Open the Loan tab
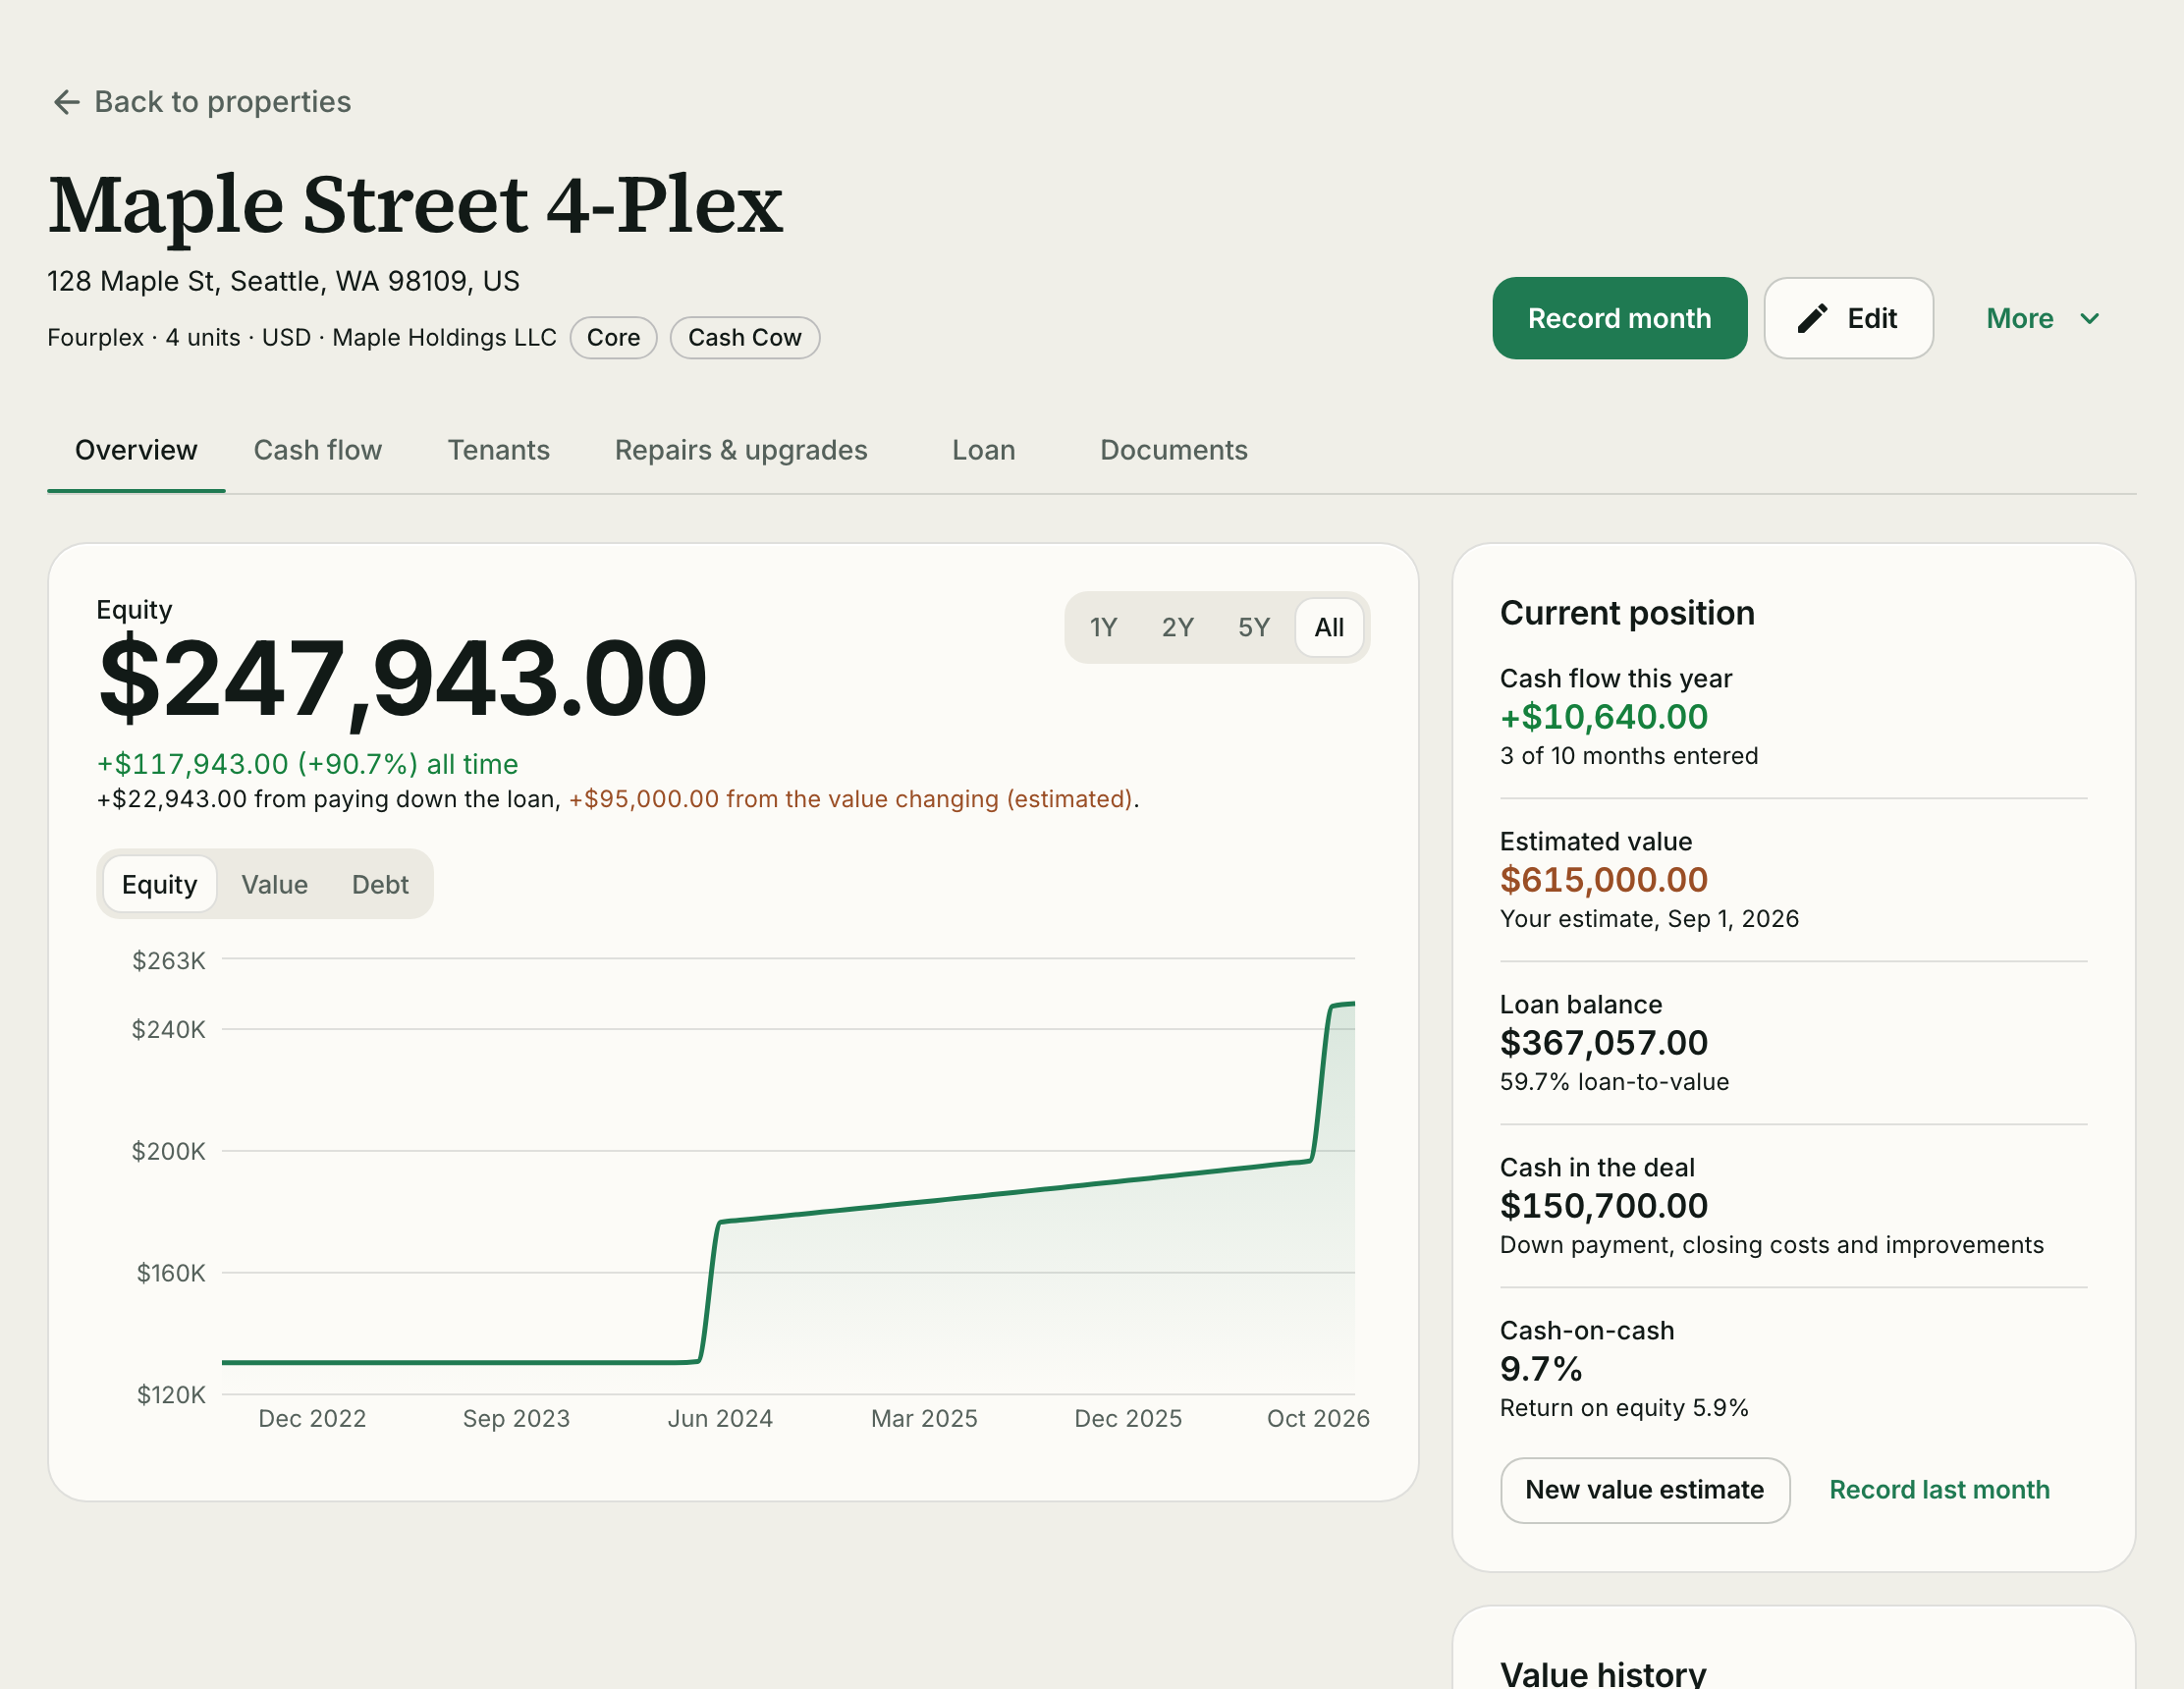Viewport: 2184px width, 1689px height. 984,450
